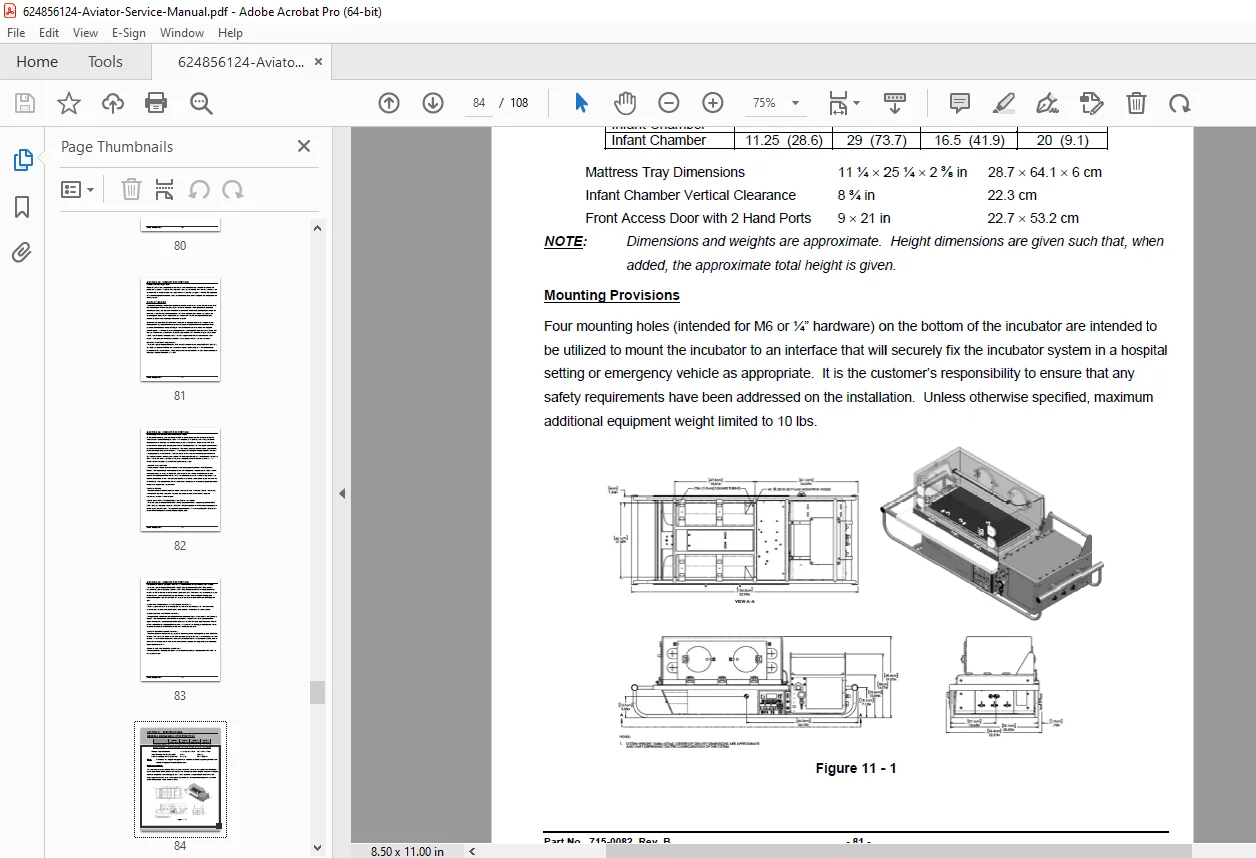The height and width of the screenshot is (858, 1256).
Task: Select page 84 thumbnail
Action: (x=180, y=779)
